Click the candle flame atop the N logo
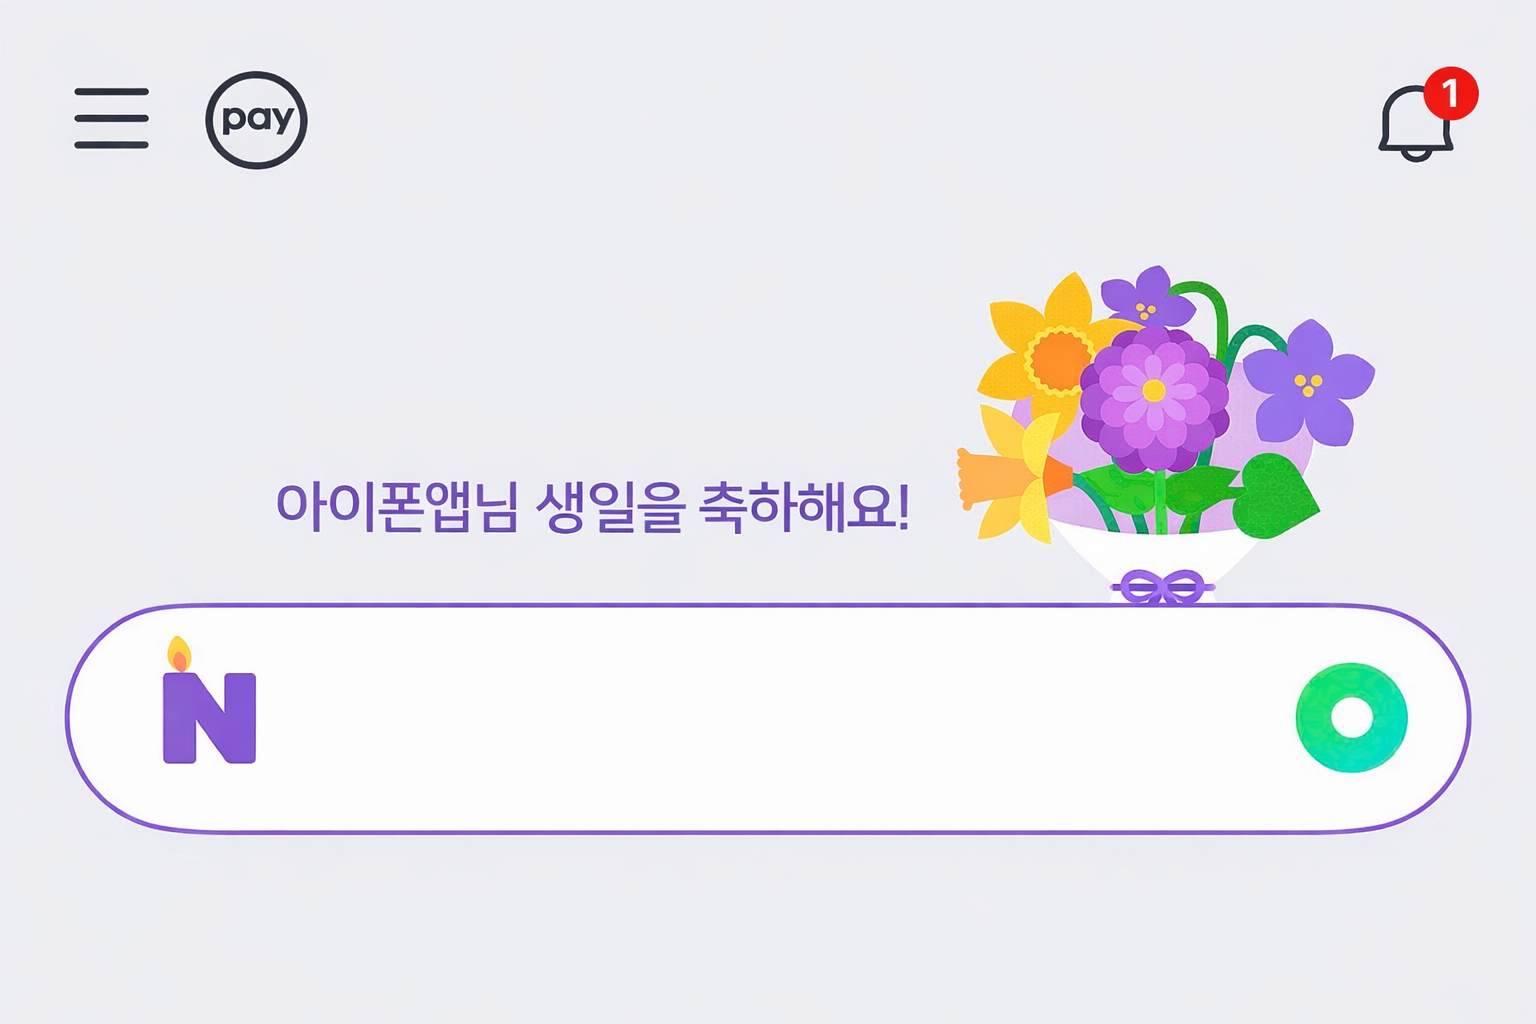The width and height of the screenshot is (1536, 1024). [179, 654]
